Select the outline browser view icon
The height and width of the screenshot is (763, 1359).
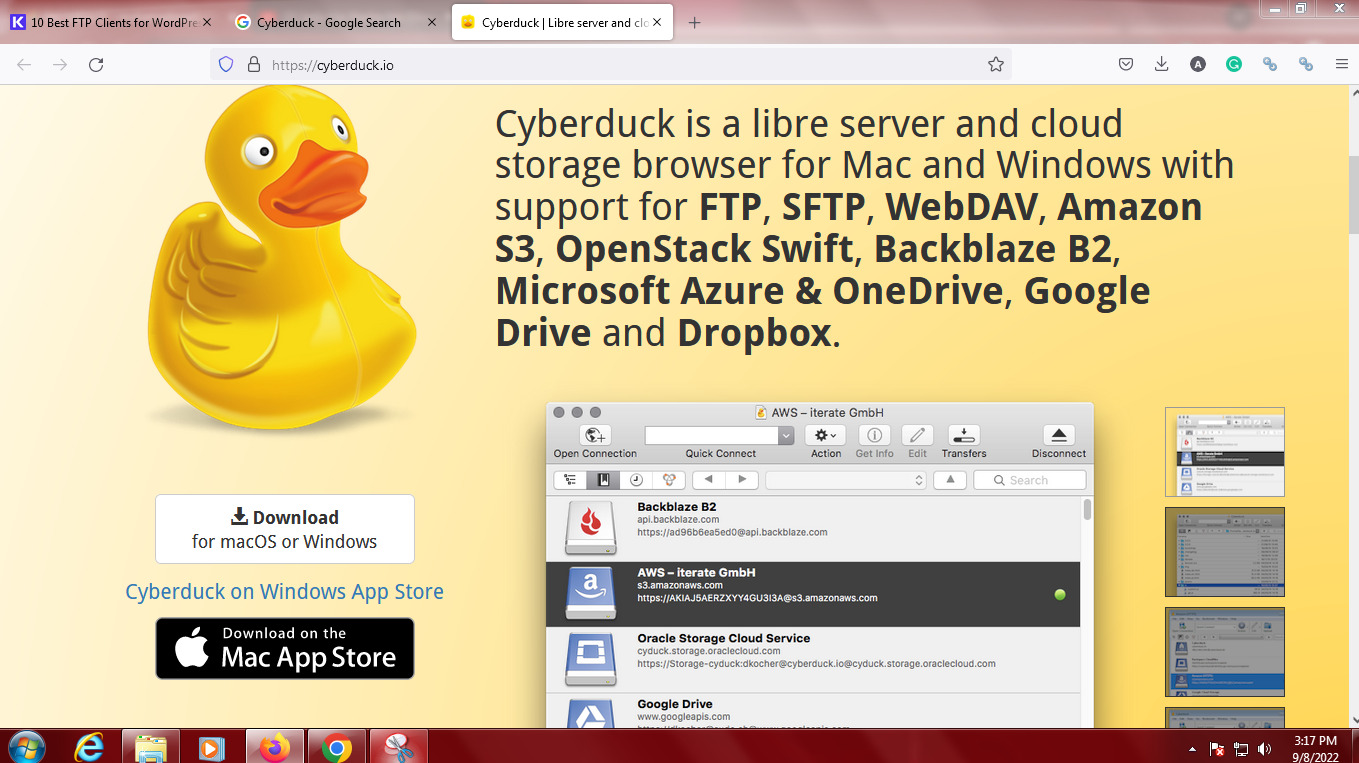(x=570, y=480)
